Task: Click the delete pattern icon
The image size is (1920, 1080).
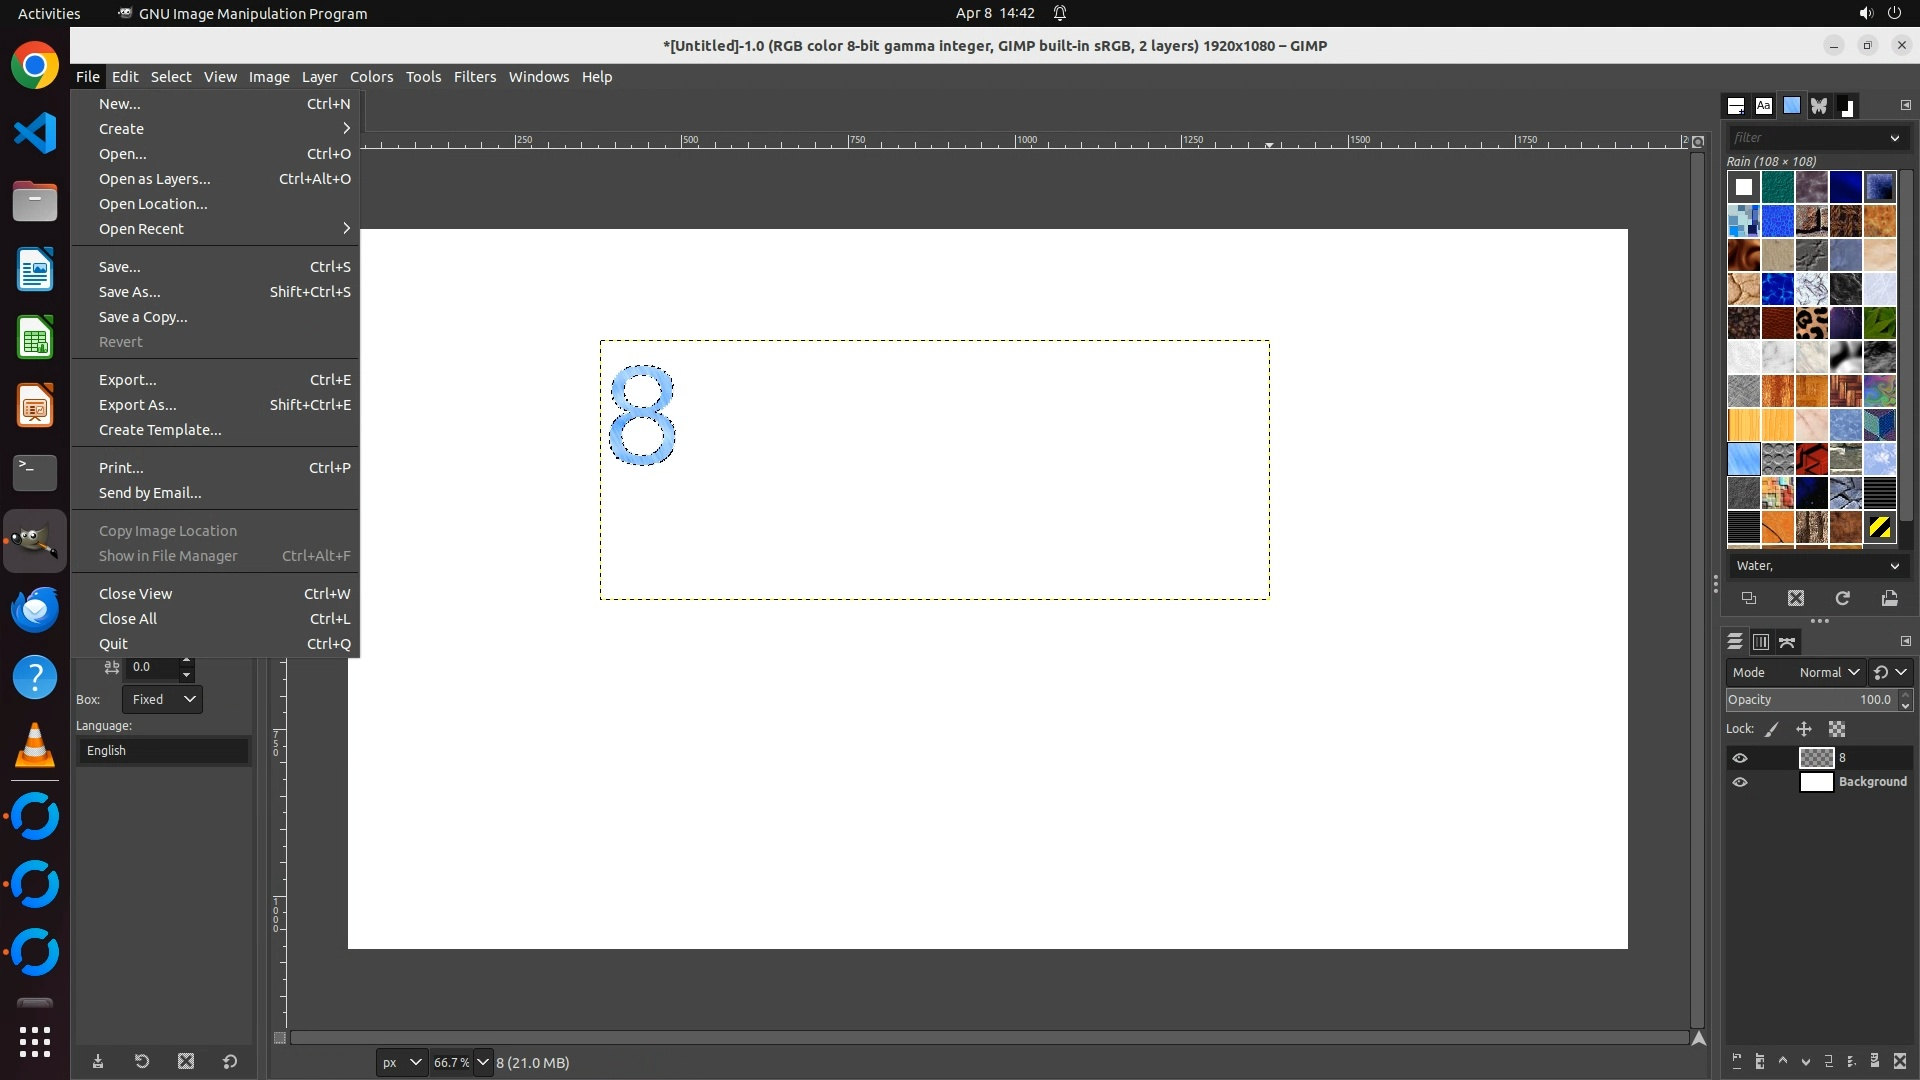Action: (1796, 598)
